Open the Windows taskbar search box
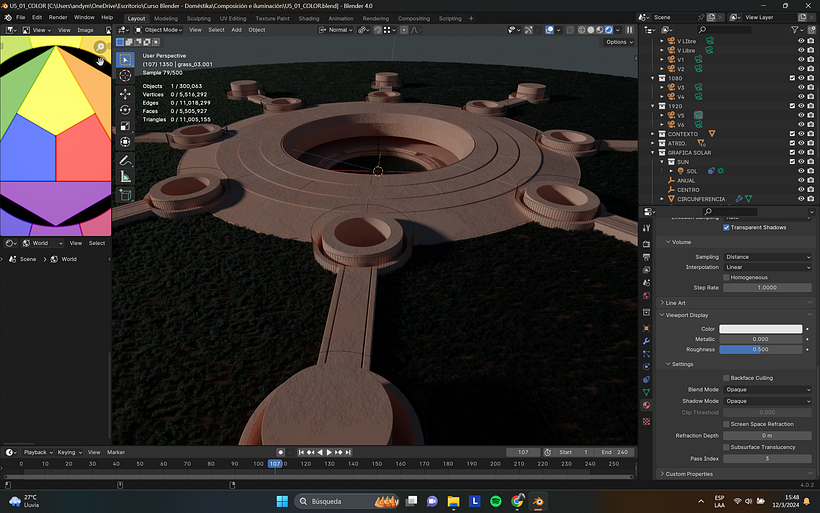The height and width of the screenshot is (513, 820). (345, 501)
